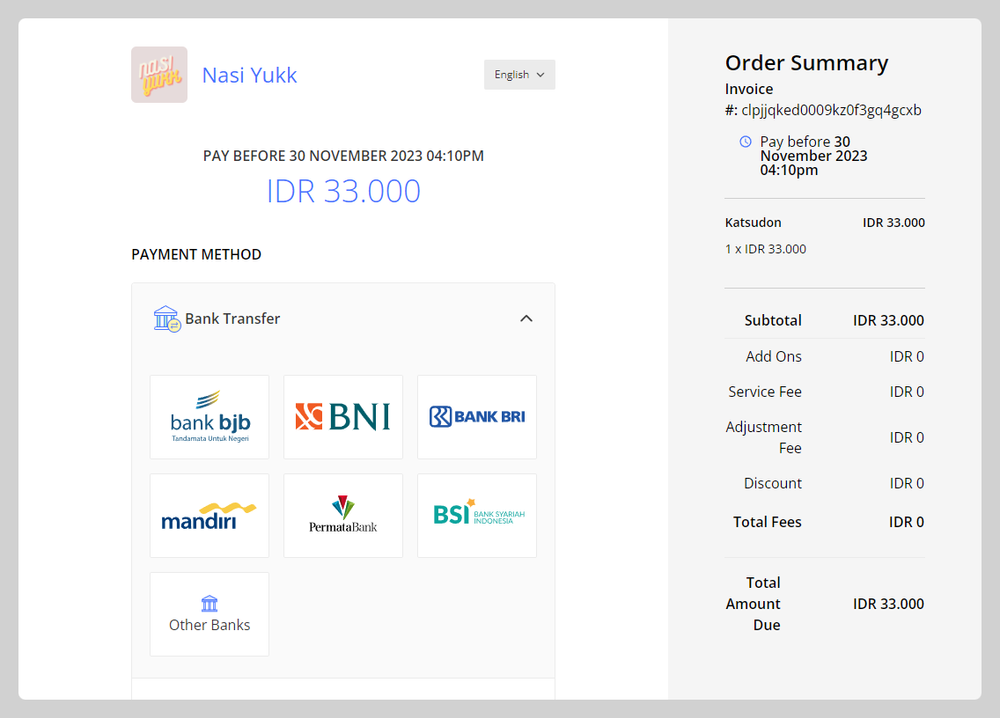Select bank bjb payment option
The height and width of the screenshot is (718, 1000).
[x=209, y=417]
